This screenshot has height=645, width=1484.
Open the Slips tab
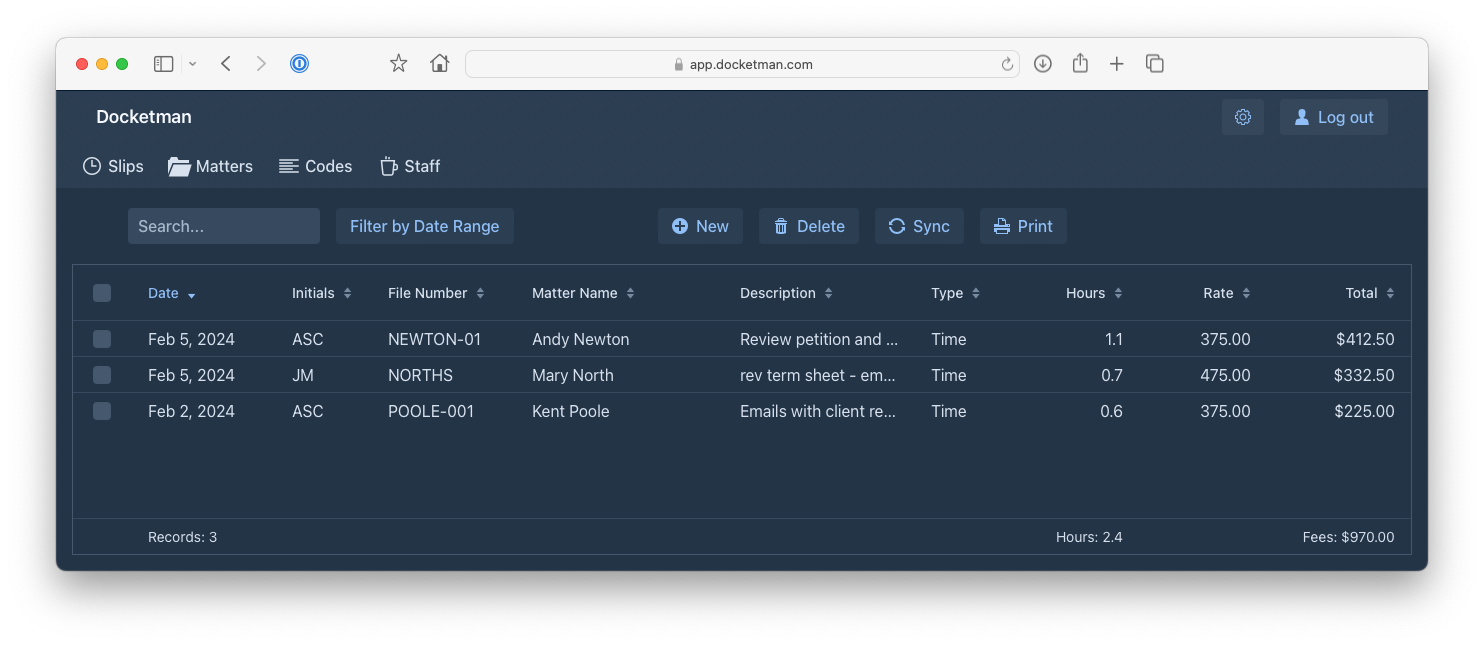click(x=113, y=166)
